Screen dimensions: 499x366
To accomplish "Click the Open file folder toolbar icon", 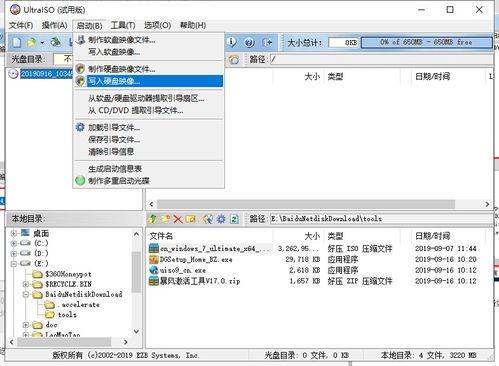I will tap(31, 42).
